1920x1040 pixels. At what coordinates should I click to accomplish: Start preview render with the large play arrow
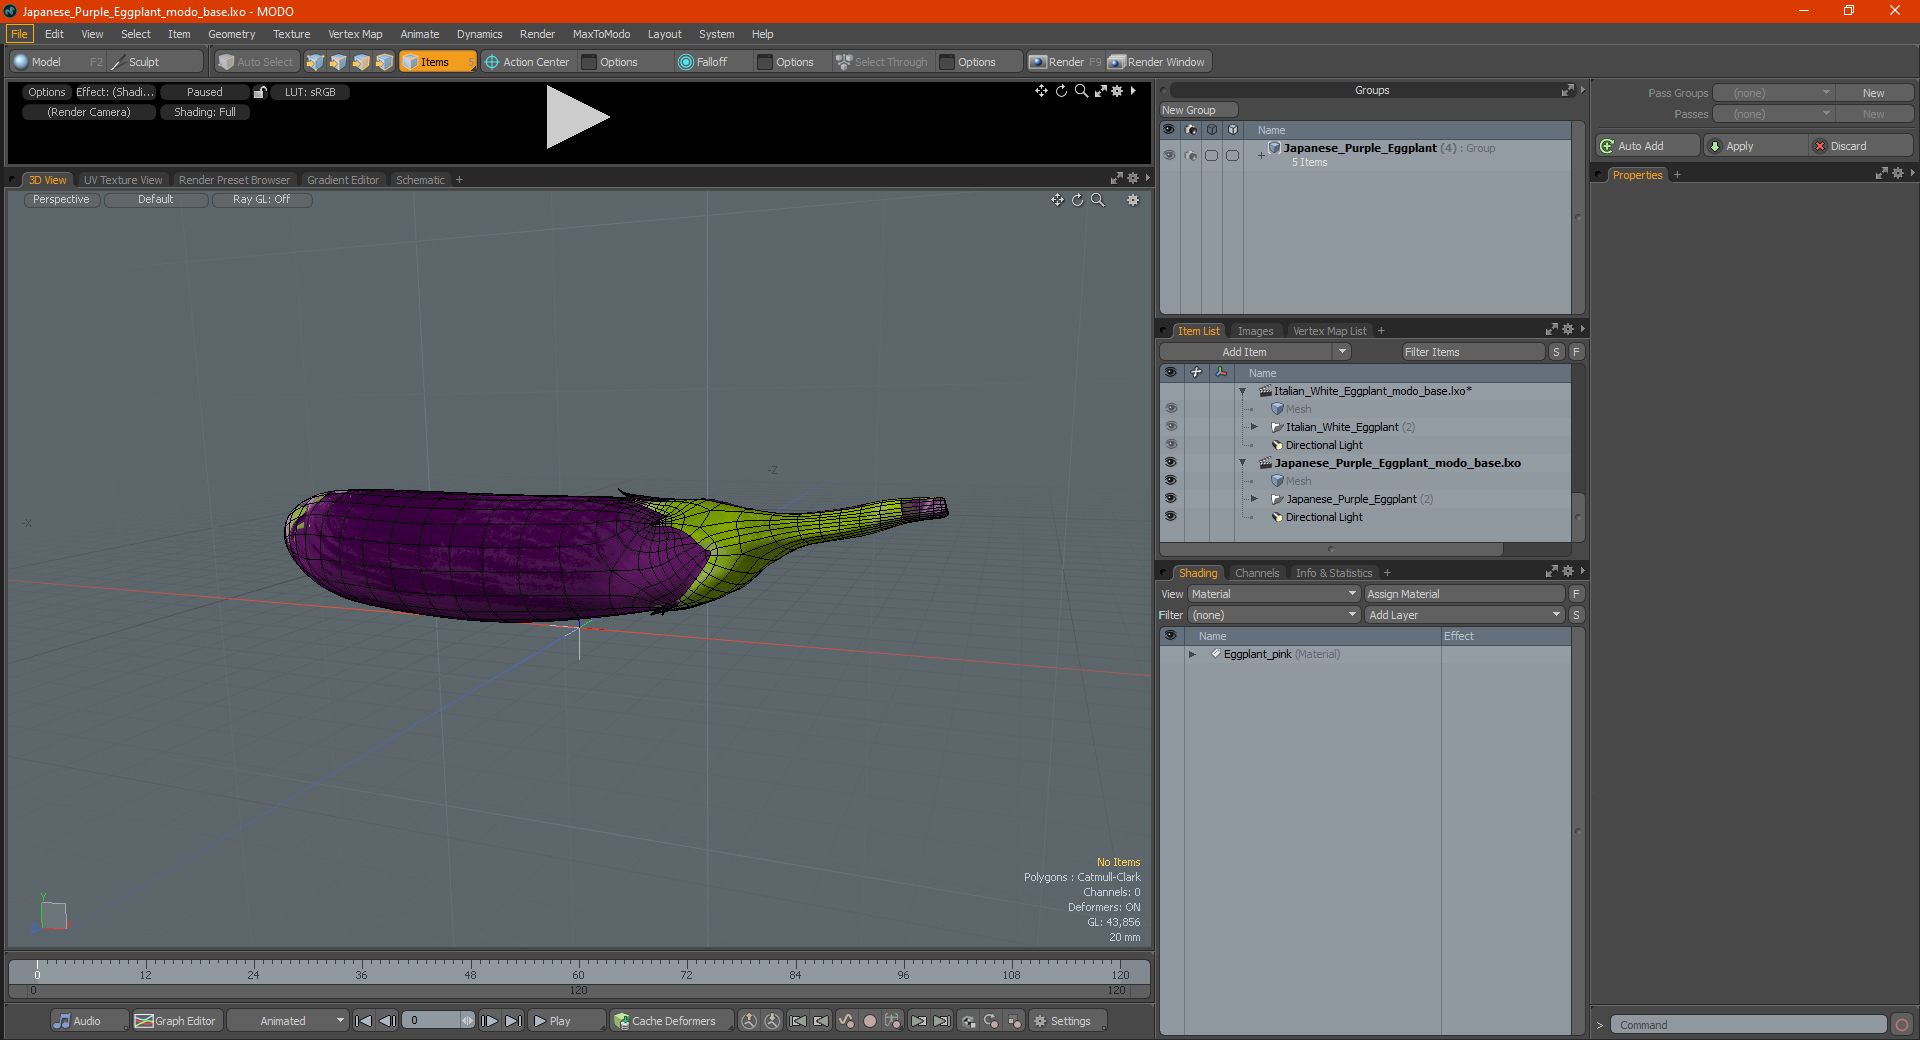tap(576, 117)
